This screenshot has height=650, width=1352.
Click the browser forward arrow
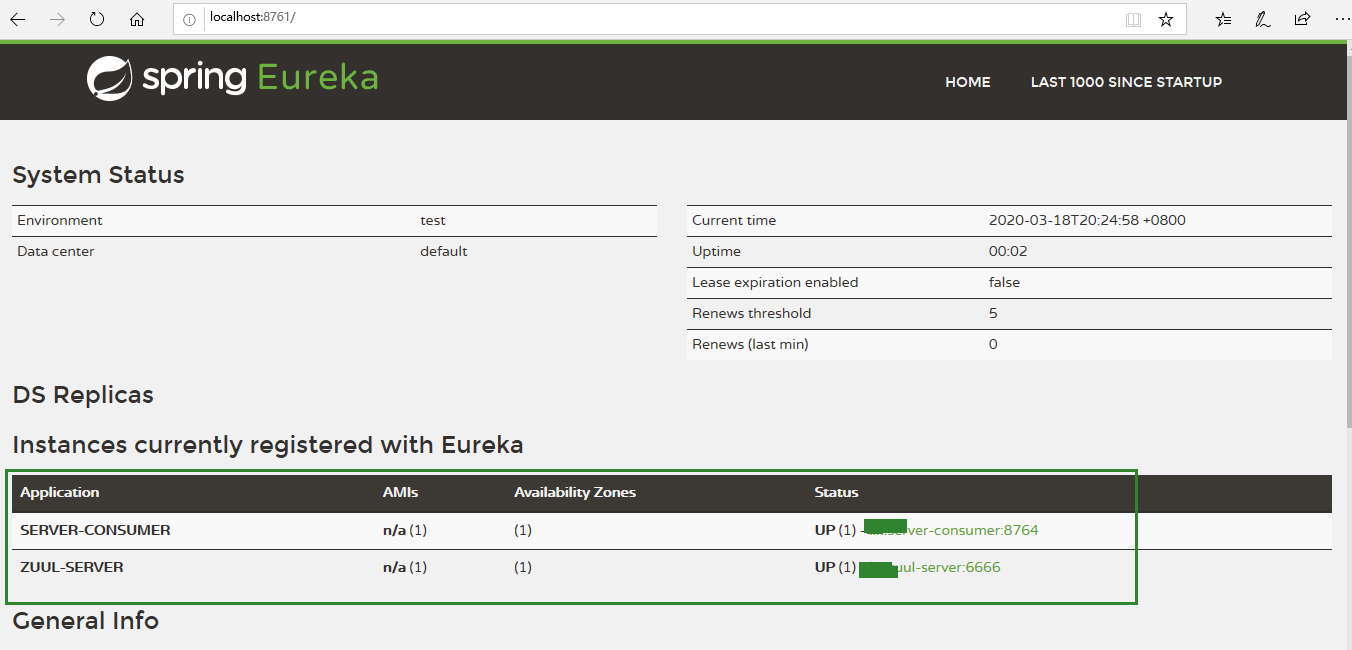coord(57,19)
